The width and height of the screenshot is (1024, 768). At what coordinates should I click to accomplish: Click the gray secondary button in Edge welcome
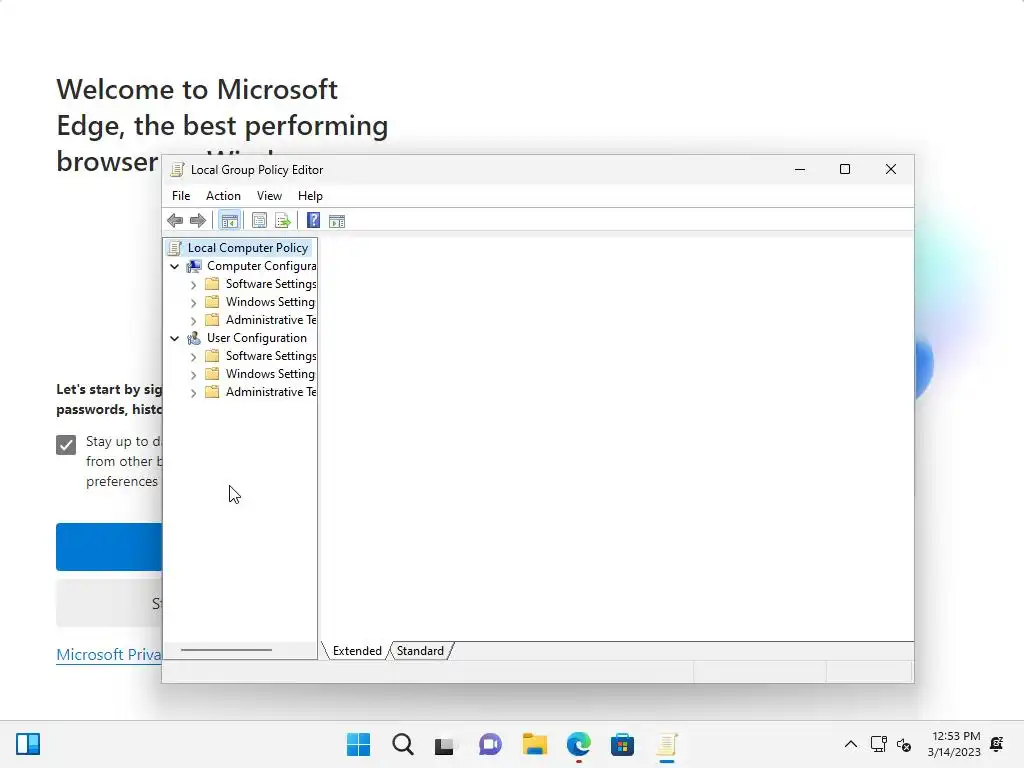tap(109, 603)
